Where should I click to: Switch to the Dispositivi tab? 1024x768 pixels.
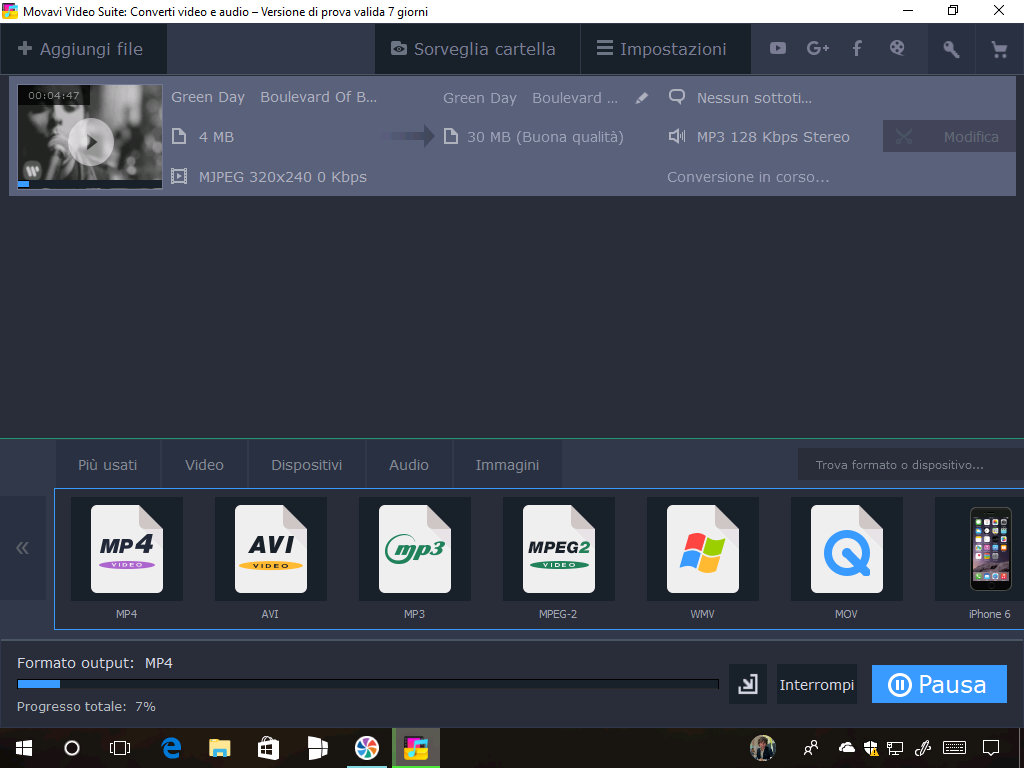[307, 465]
